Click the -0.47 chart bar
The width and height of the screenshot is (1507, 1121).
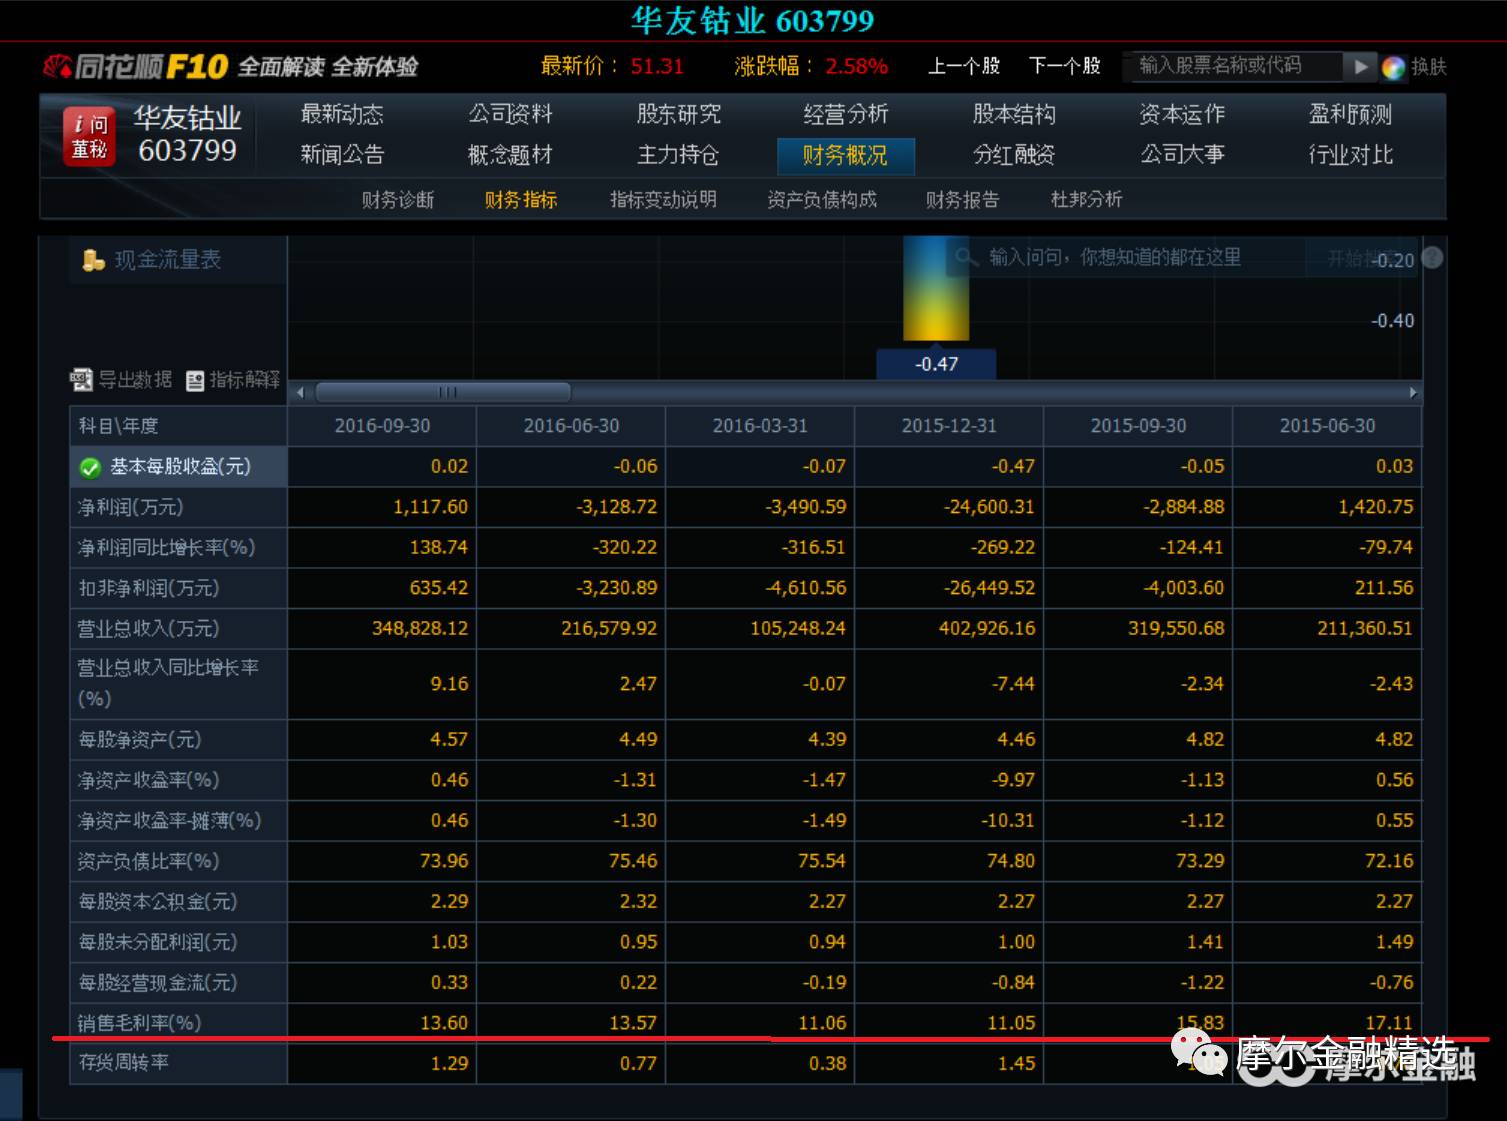[x=936, y=289]
